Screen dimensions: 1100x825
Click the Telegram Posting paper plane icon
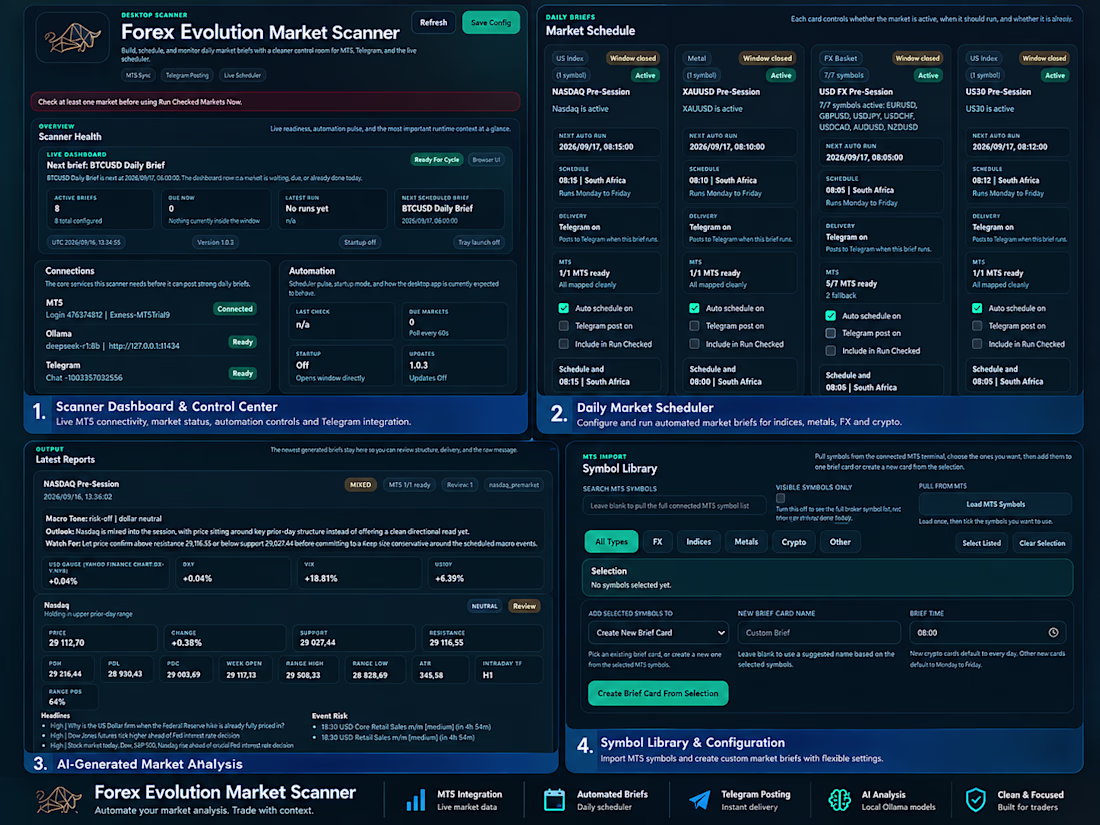(699, 800)
